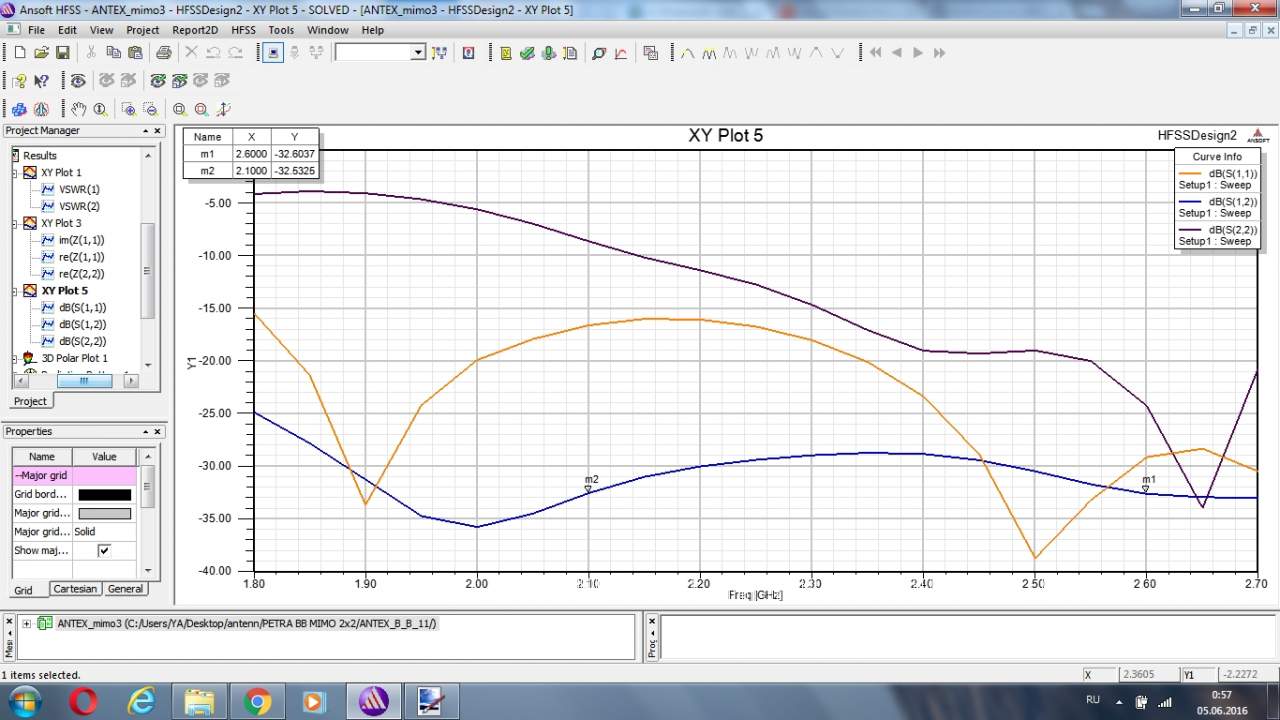The height and width of the screenshot is (720, 1280).
Task: Open Google Chrome from the taskbar
Action: point(257,702)
